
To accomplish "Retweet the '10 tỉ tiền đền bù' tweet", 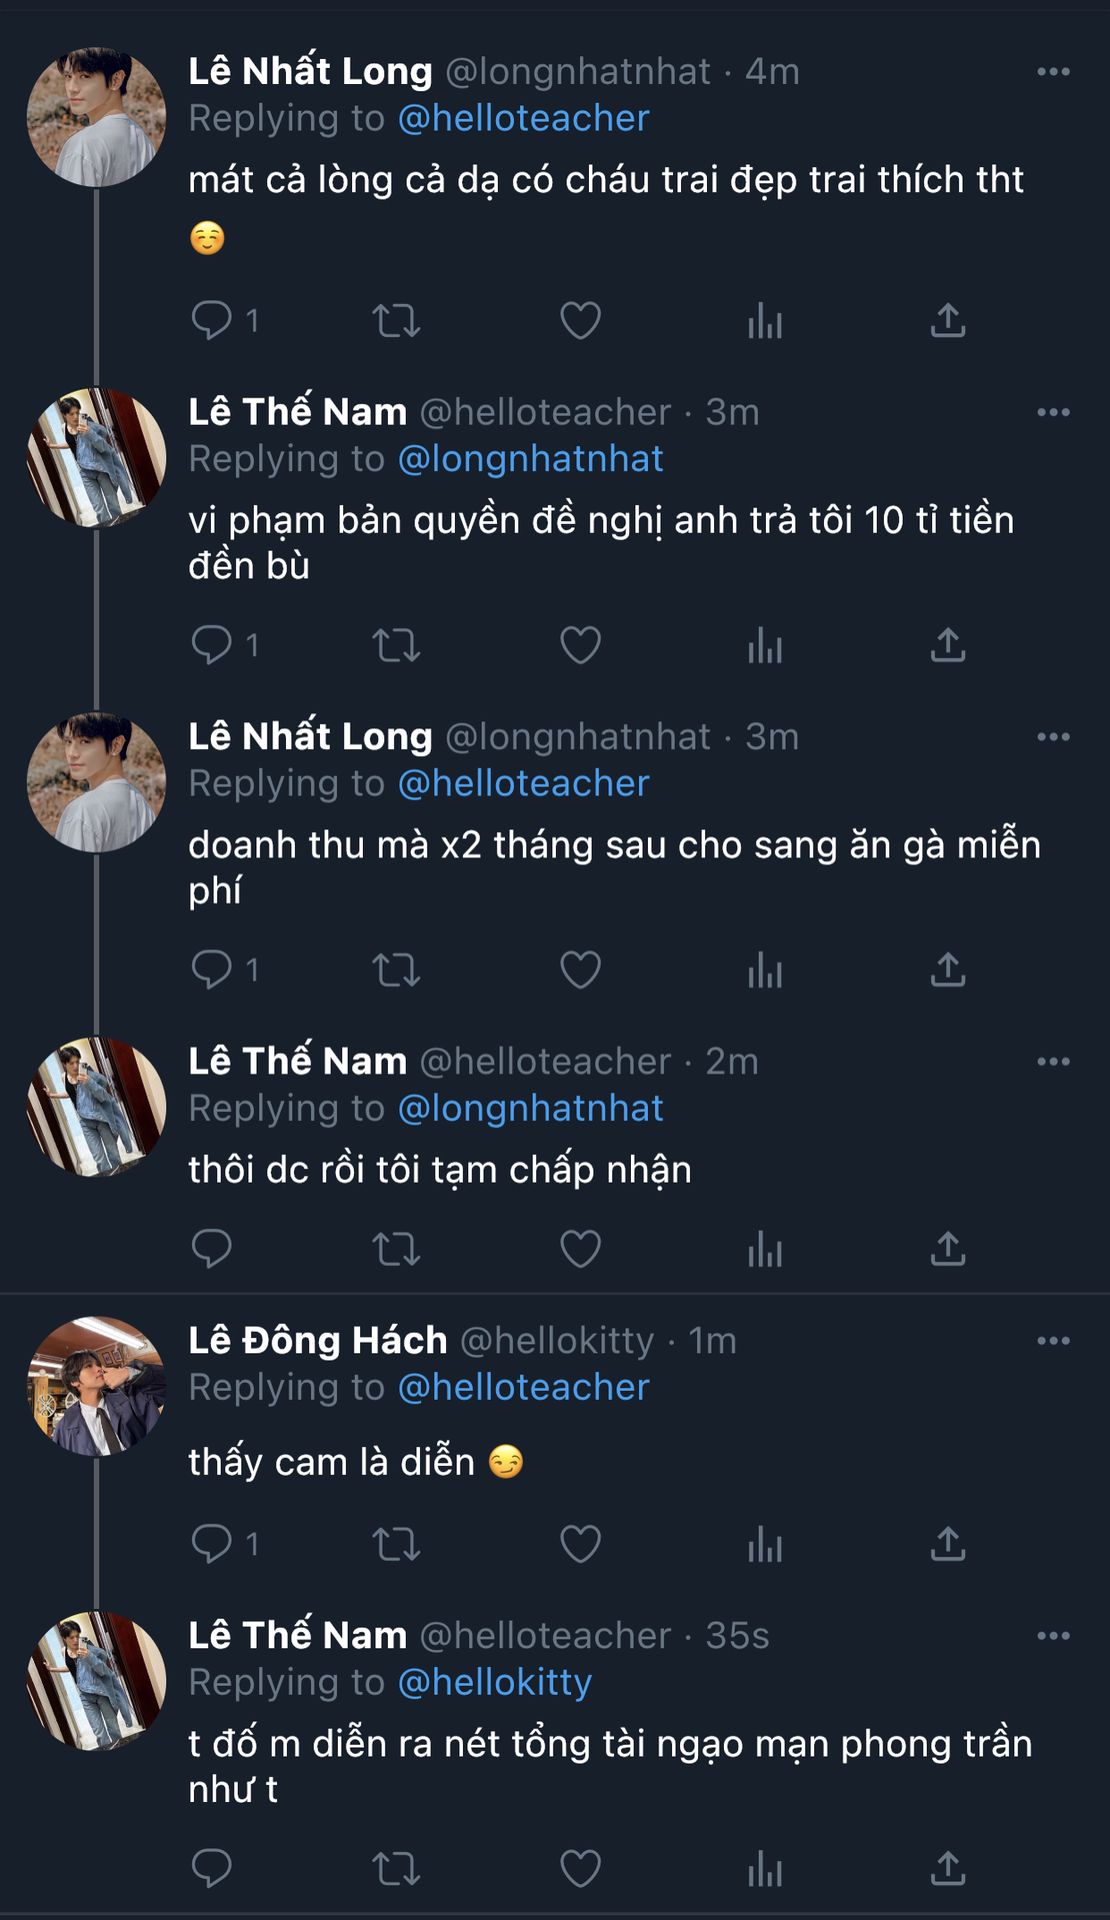I will (396, 646).
